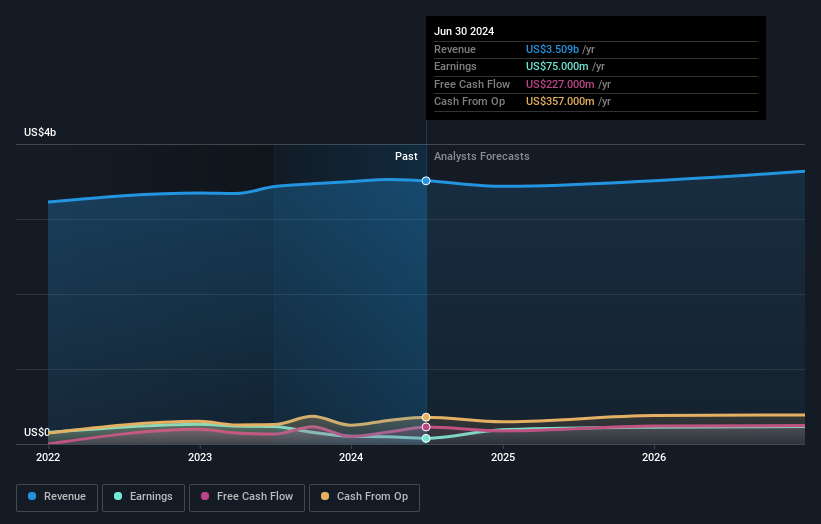Click the Earnings label in the tooltip

(x=456, y=66)
